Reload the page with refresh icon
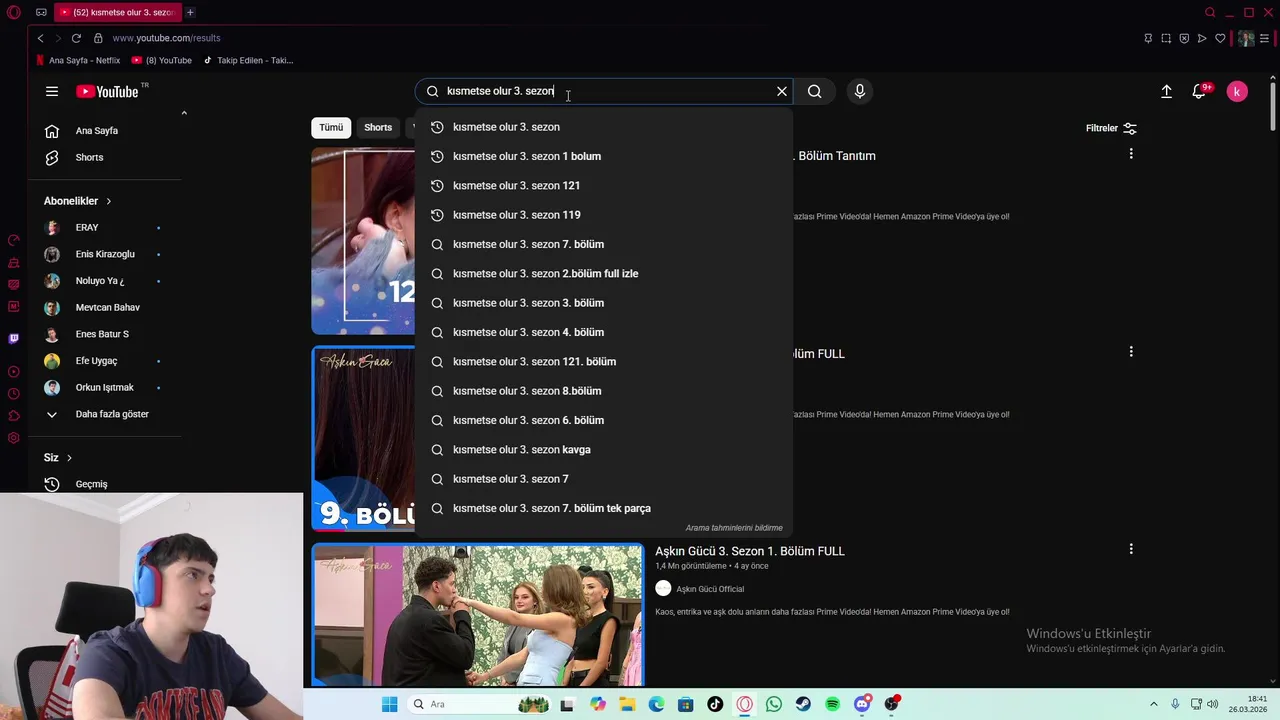 point(76,38)
